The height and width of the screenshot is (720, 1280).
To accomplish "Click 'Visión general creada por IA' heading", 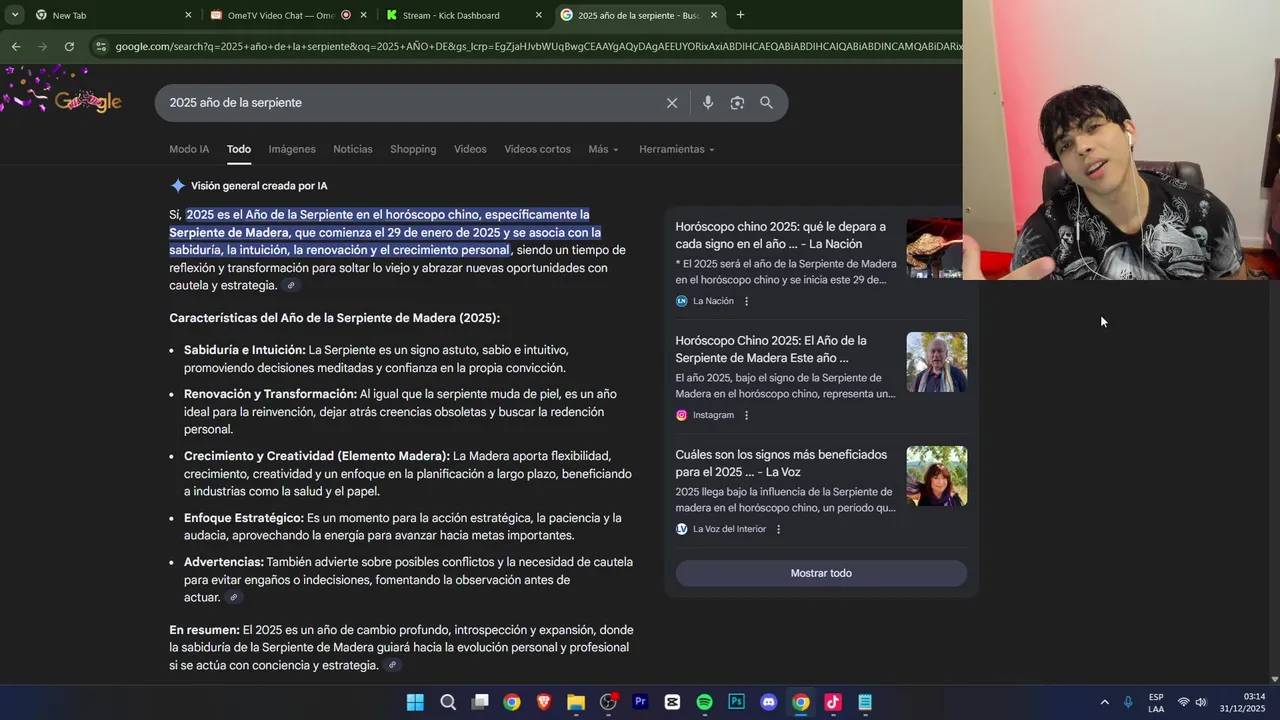I will coord(259,186).
